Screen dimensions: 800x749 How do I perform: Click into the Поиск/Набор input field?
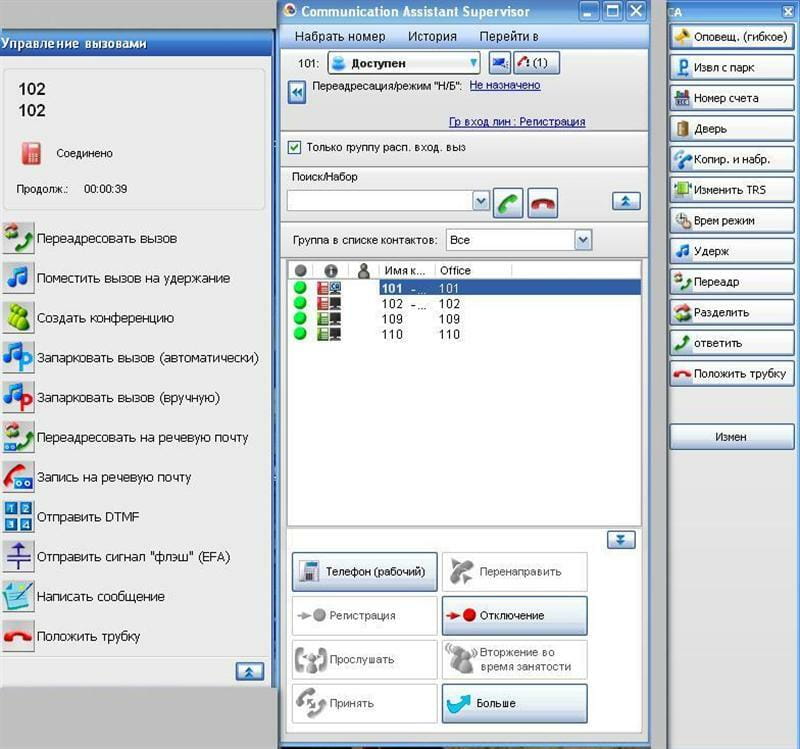pos(380,201)
